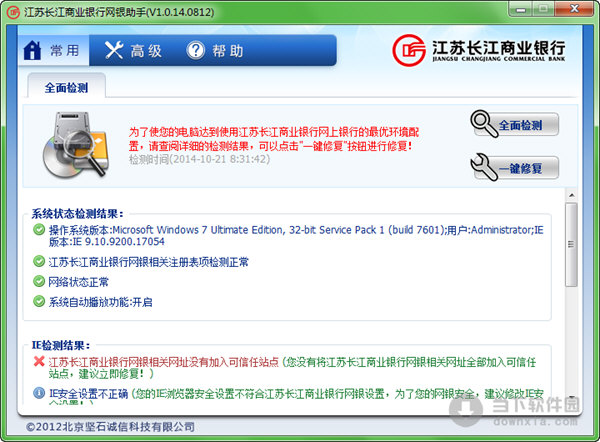Image resolution: width=600 pixels, height=442 pixels.
Task: Open the 帮助 tab
Action: click(x=215, y=51)
